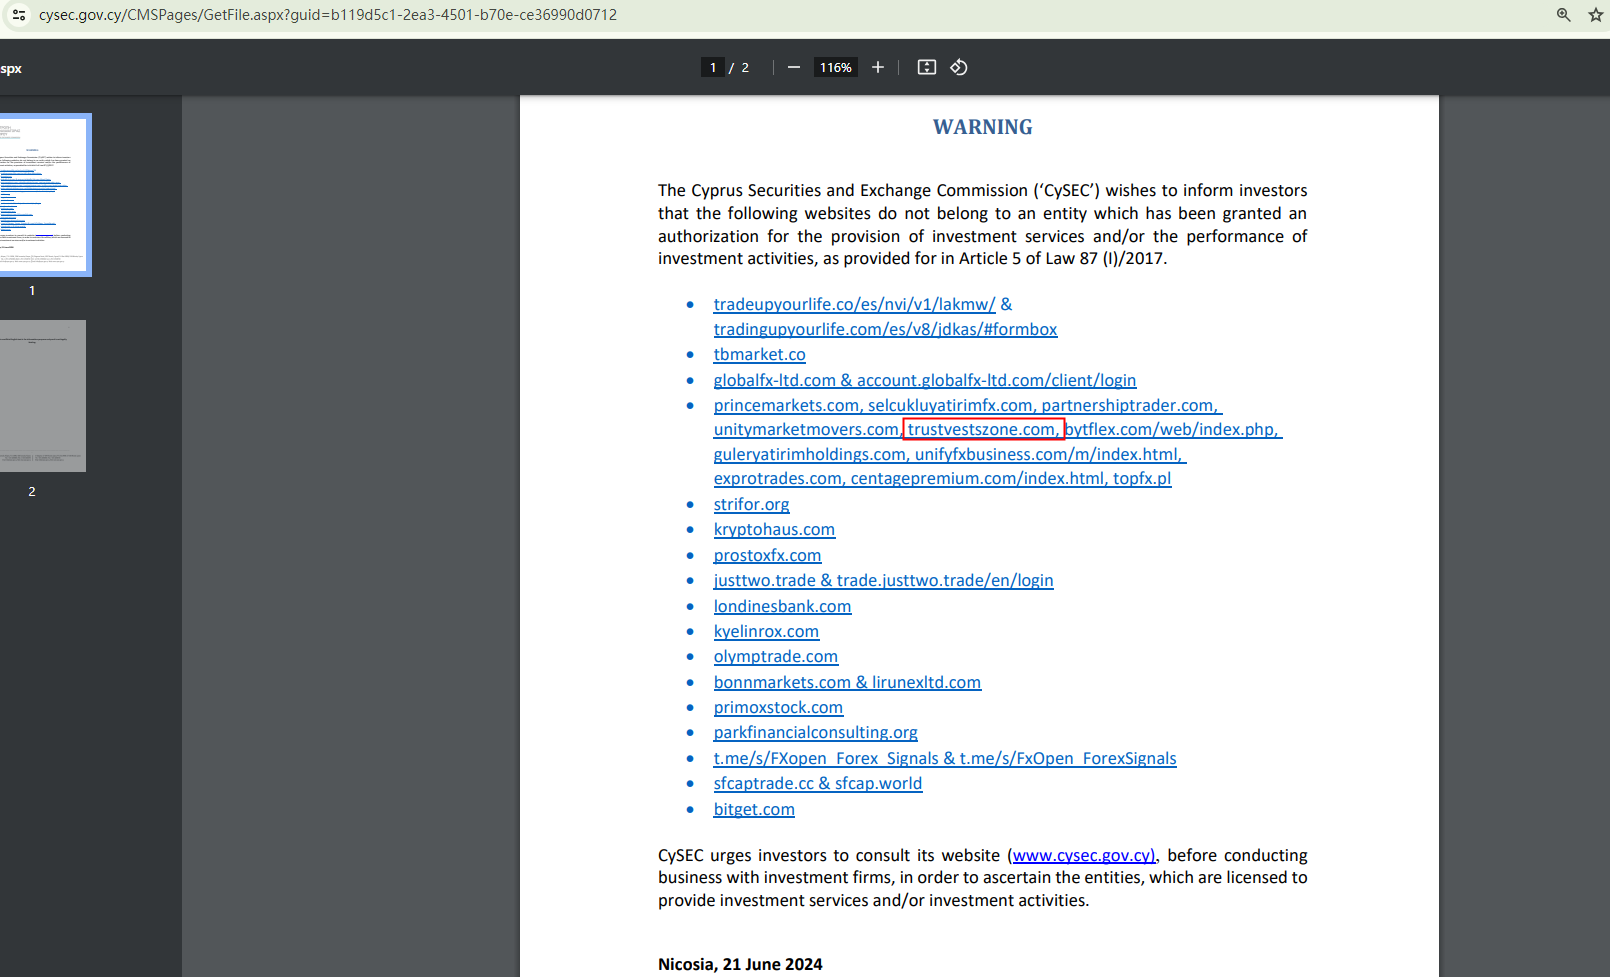
Task: Open the princemarkets.com link line
Action: [968, 405]
